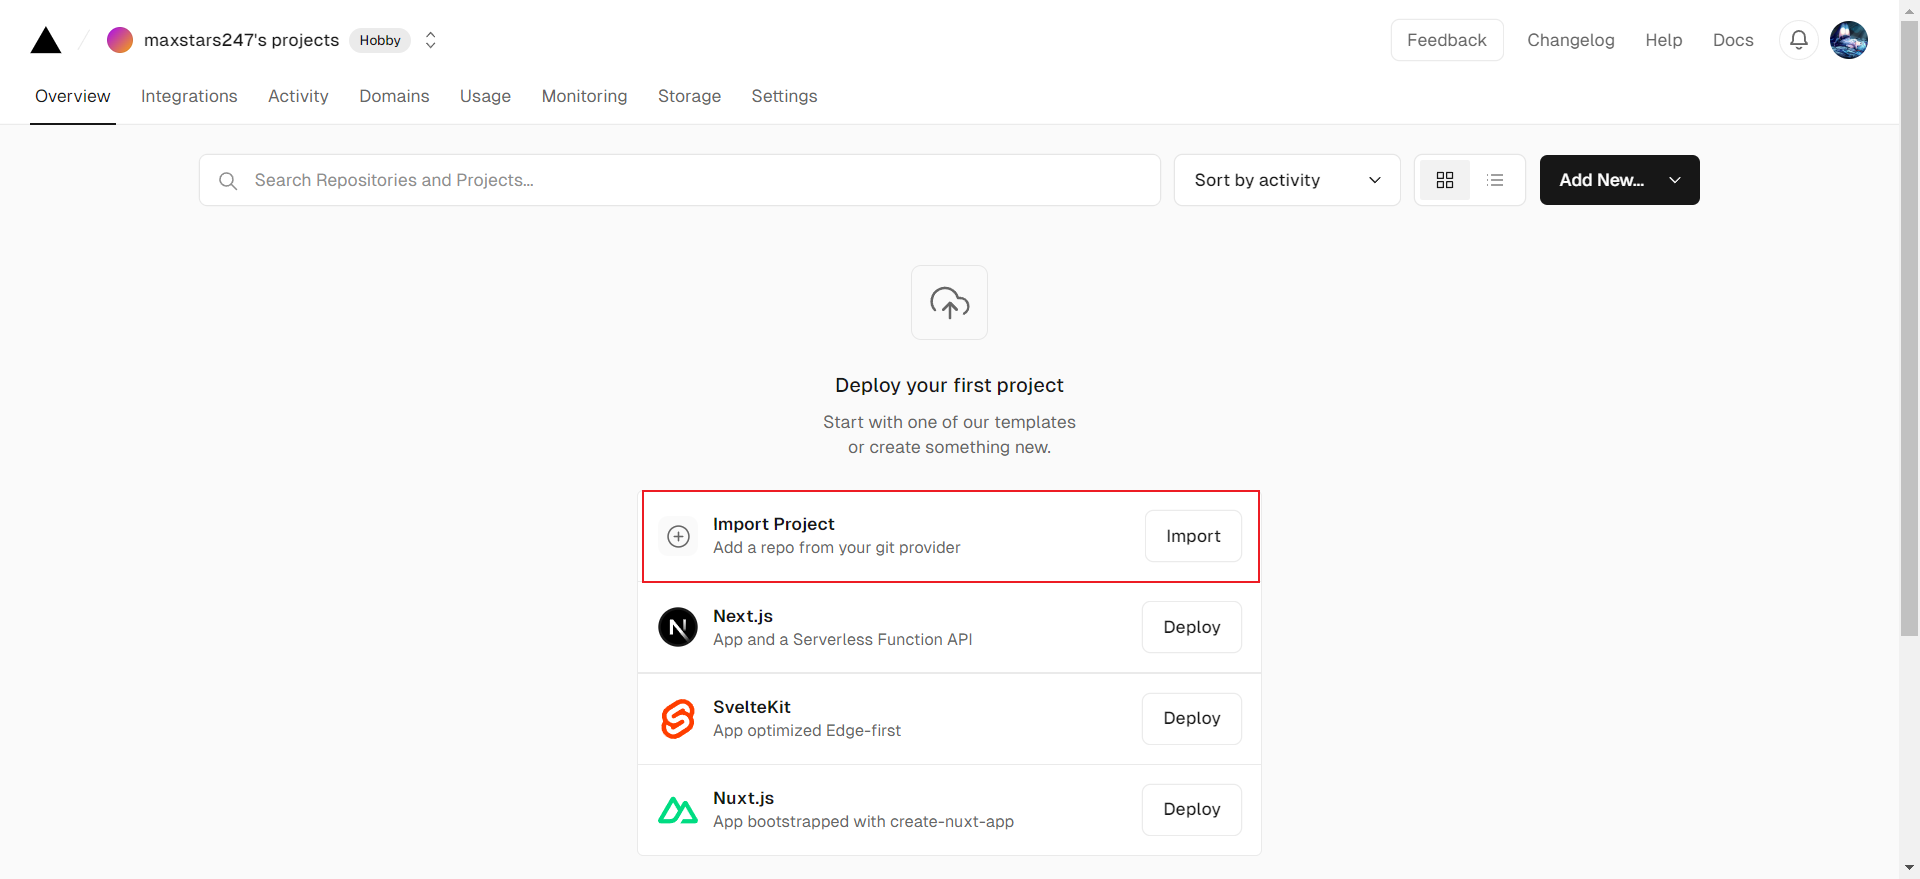Expand the team switcher chevrons

[x=431, y=40]
